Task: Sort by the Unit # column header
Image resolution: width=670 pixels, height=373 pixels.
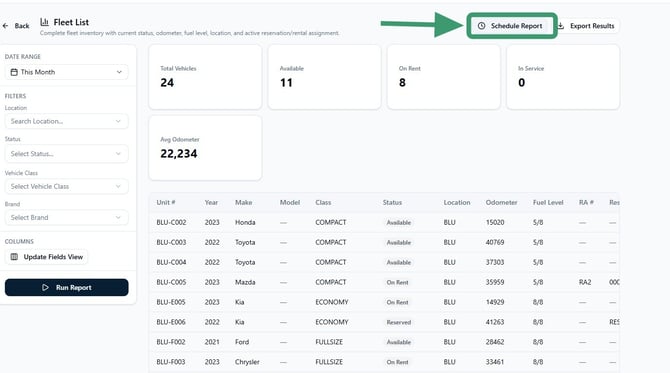Action: (166, 203)
